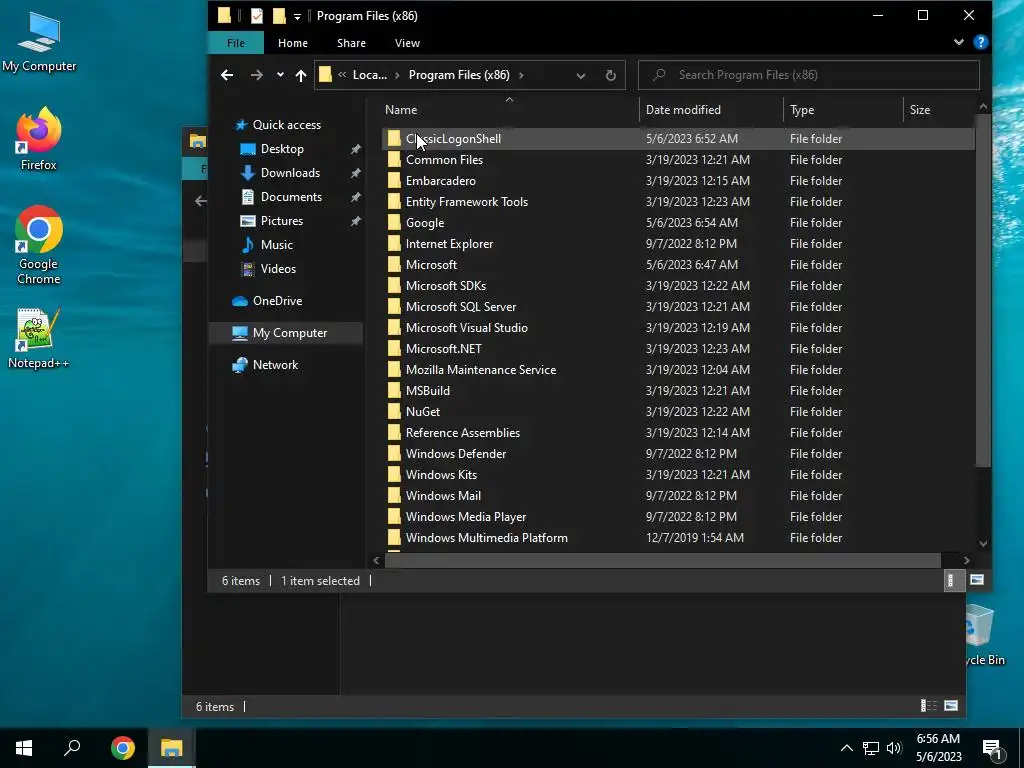Screen dimensions: 1024x768
Task: Customize Quick Access Toolbar dropdown arrow
Action: tap(297, 16)
